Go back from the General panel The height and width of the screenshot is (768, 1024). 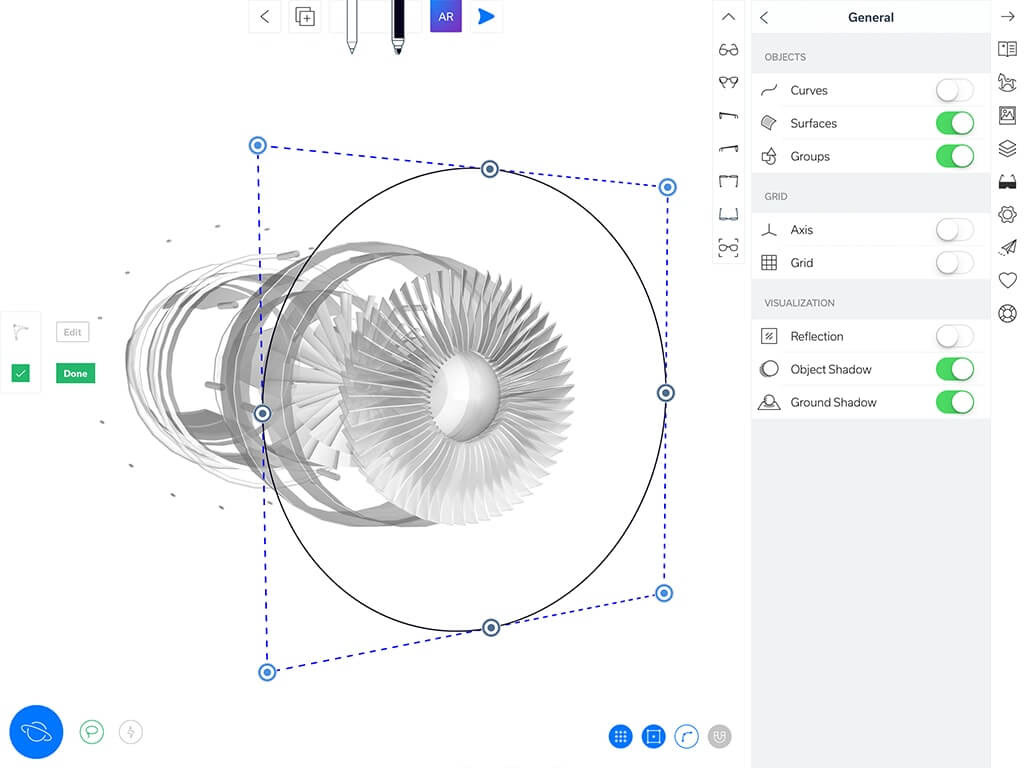(764, 18)
